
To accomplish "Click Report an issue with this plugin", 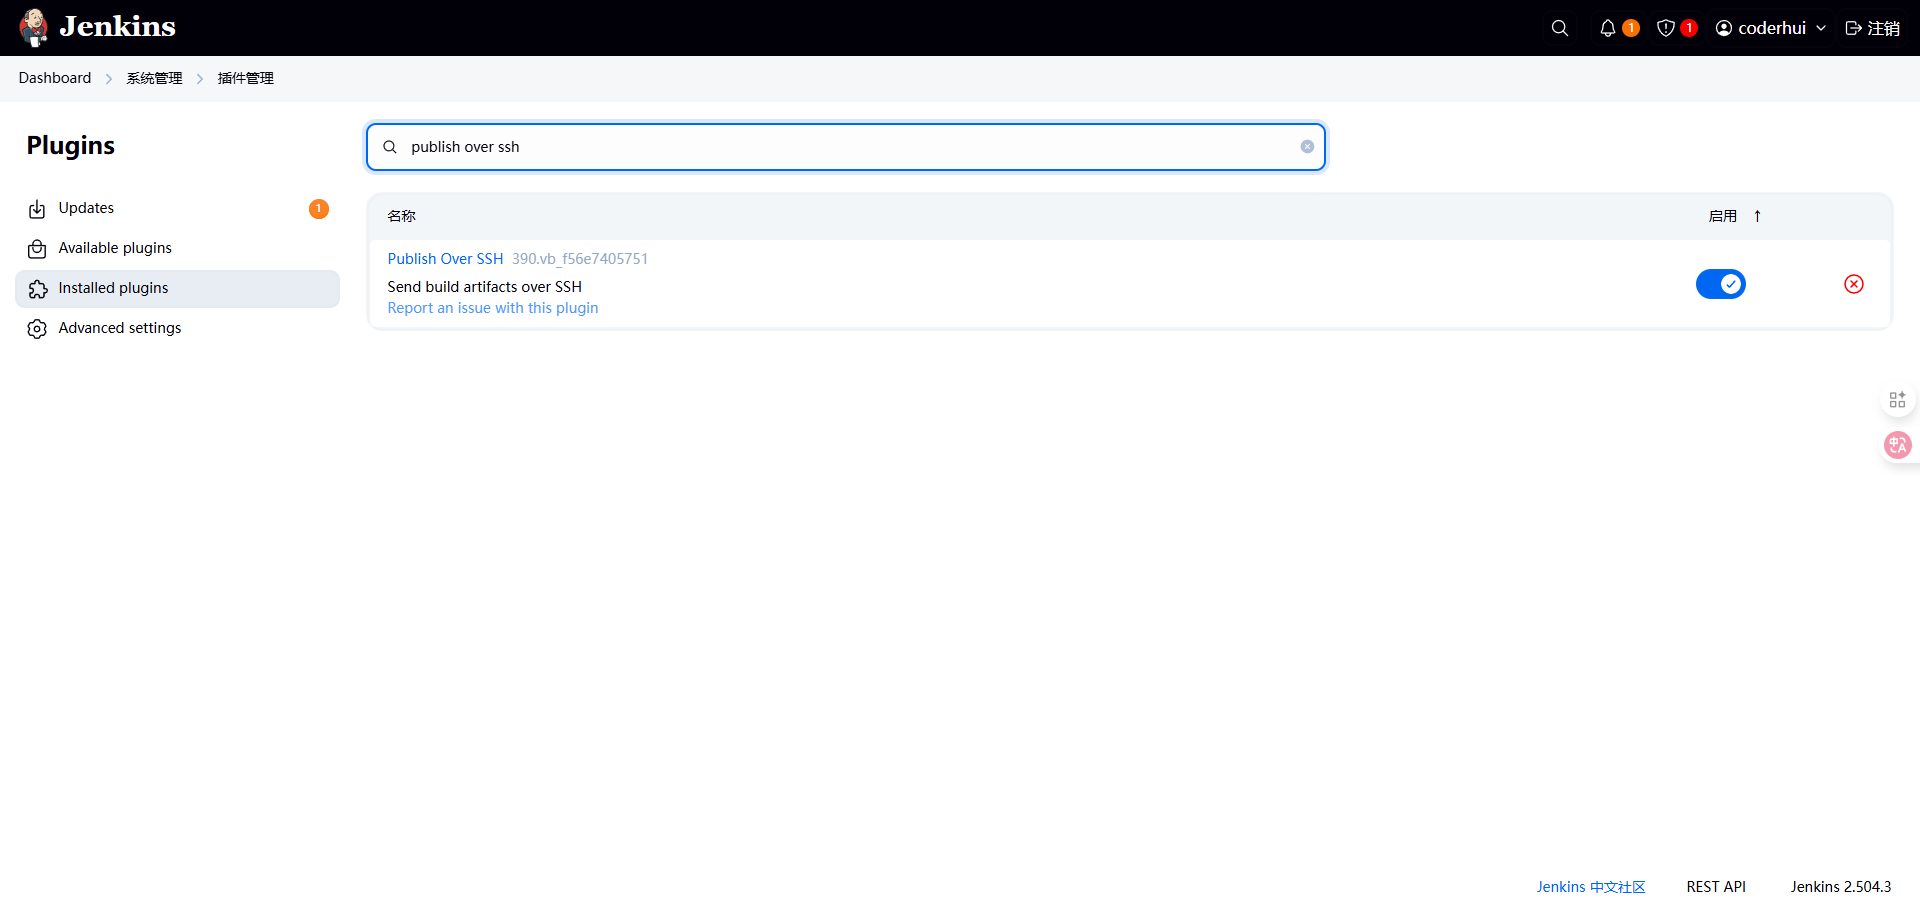I will pos(493,308).
